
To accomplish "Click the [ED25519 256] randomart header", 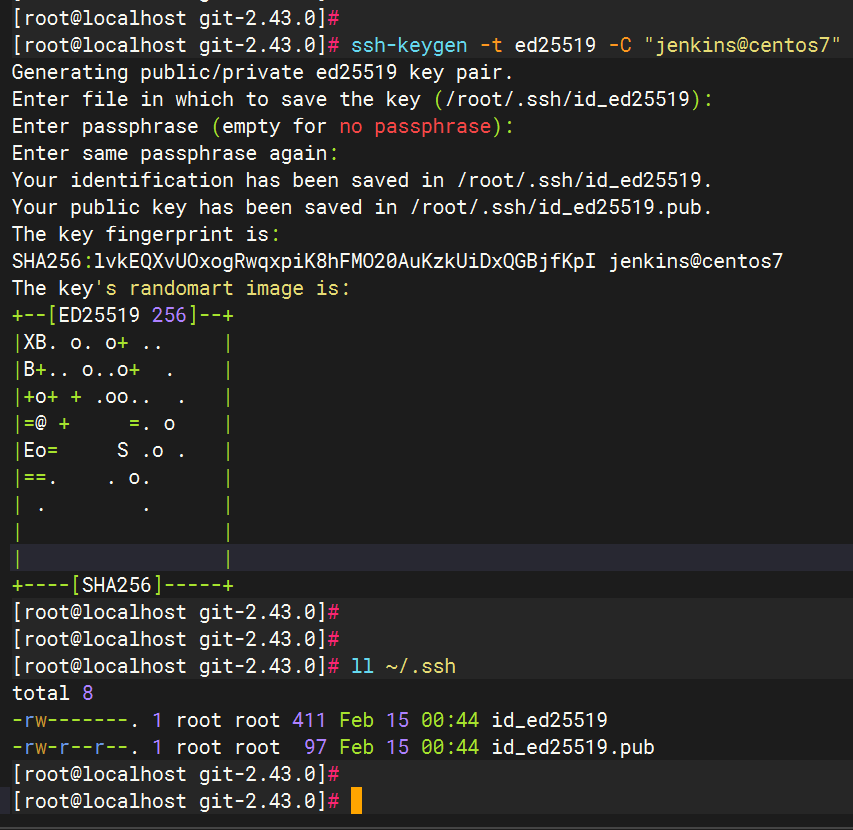I will coord(123,315).
